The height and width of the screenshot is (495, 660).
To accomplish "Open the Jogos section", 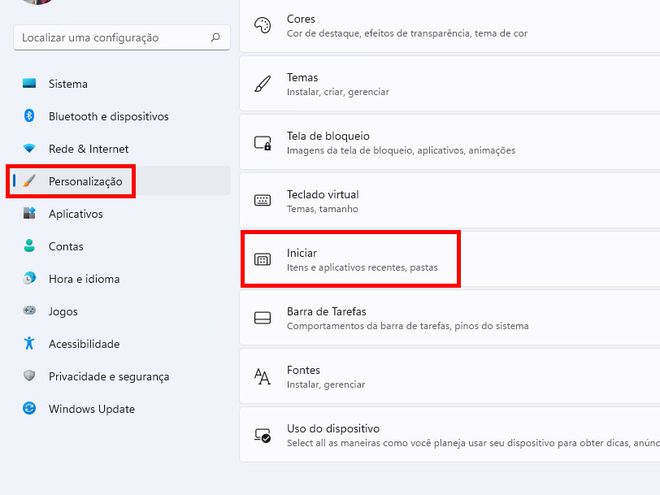I will pos(122,311).
